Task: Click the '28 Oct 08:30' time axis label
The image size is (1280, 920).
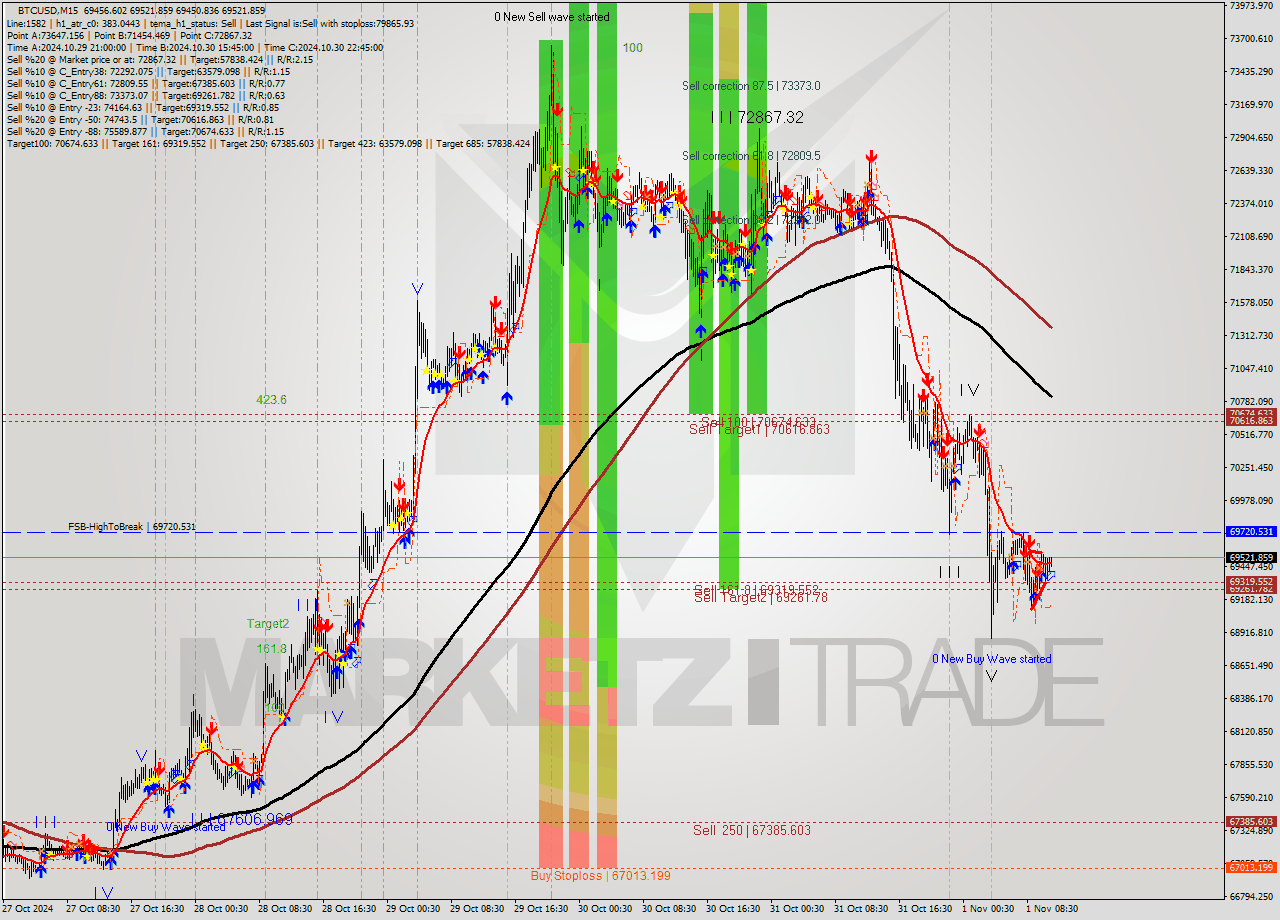Action: pos(284,909)
